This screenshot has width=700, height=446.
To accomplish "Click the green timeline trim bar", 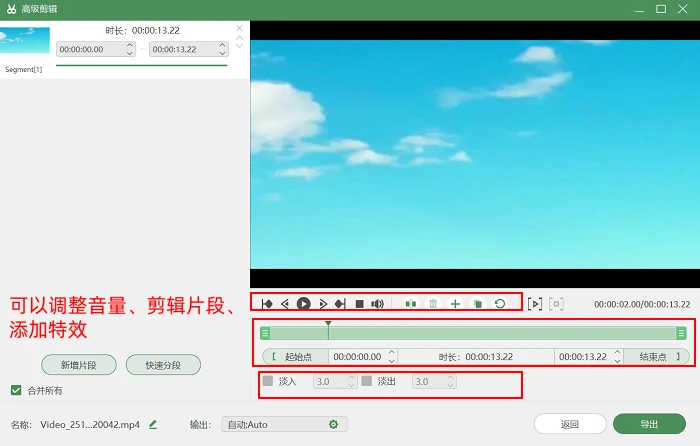I will [x=473, y=333].
